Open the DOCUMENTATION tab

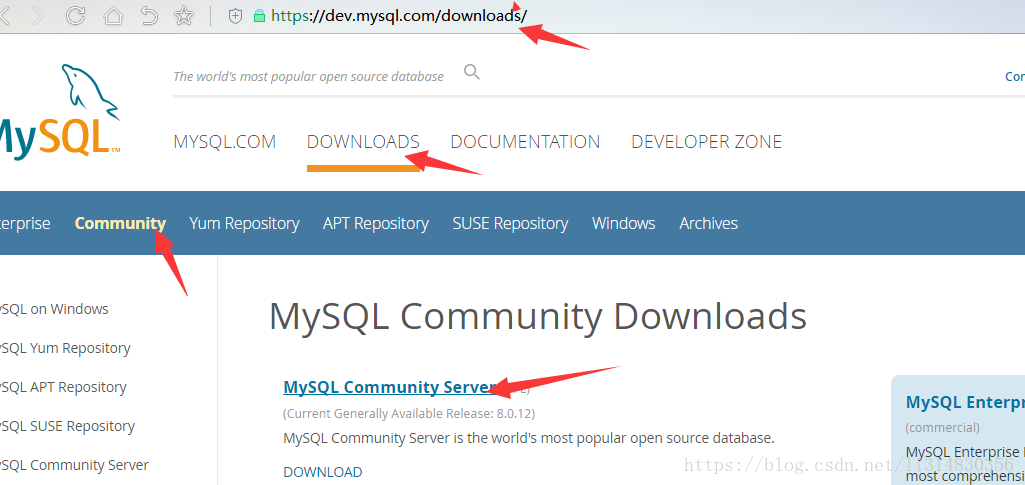point(525,142)
